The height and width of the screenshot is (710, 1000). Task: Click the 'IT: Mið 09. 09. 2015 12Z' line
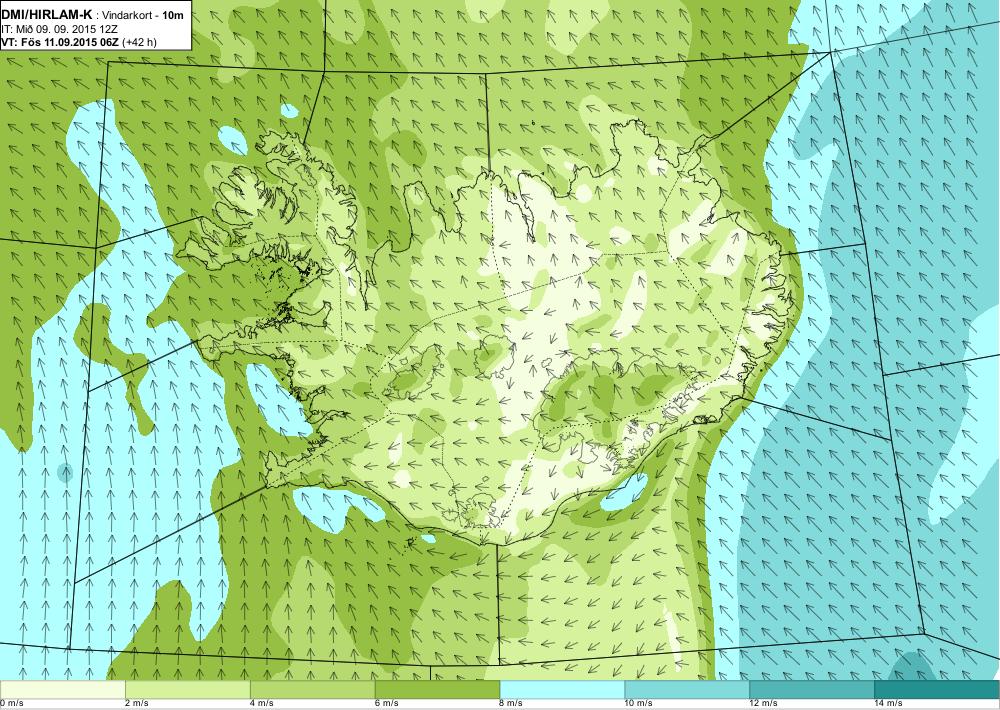pyautogui.click(x=59, y=29)
